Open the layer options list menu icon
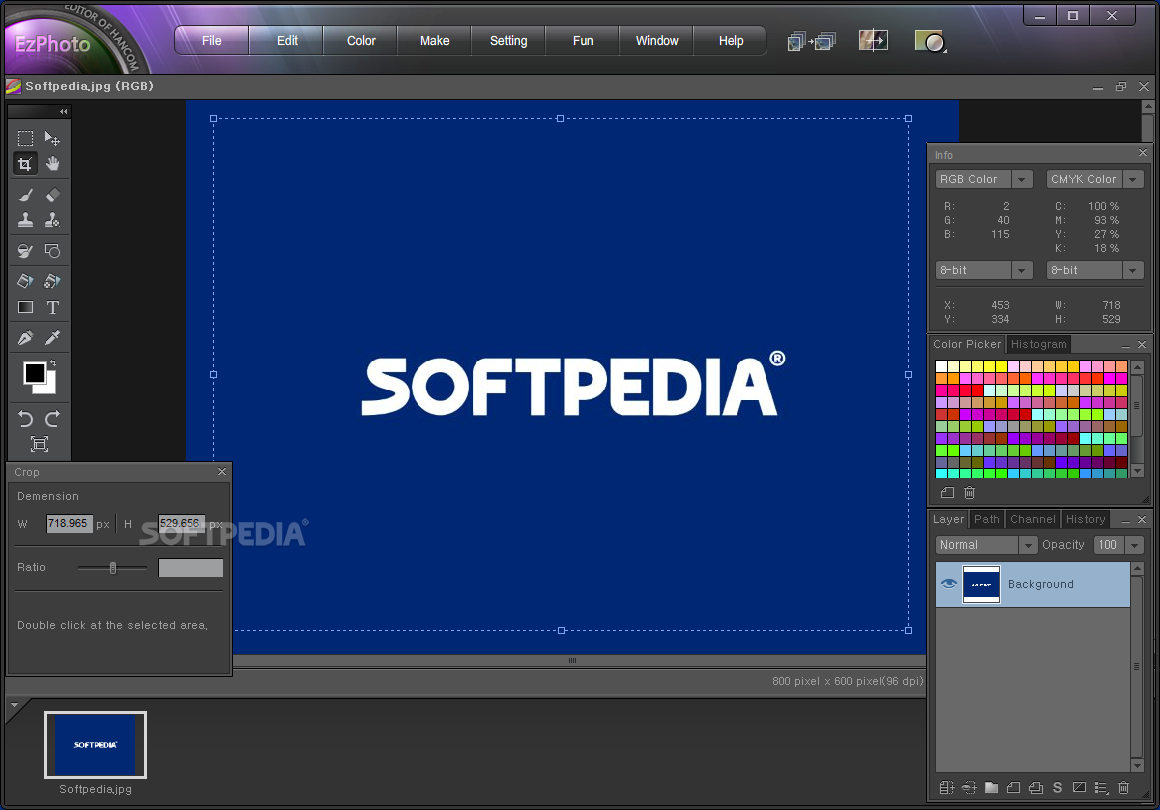The height and width of the screenshot is (810, 1160). click(1102, 788)
